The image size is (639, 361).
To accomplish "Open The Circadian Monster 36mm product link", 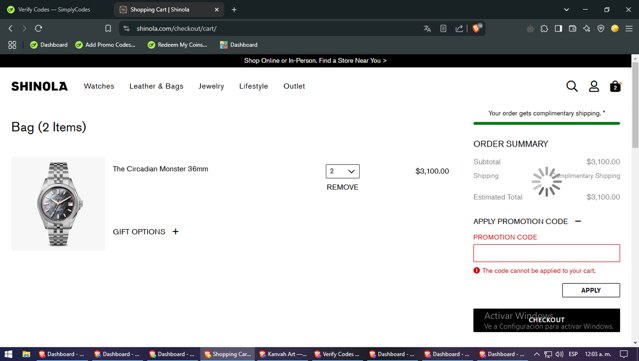I will pyautogui.click(x=160, y=169).
